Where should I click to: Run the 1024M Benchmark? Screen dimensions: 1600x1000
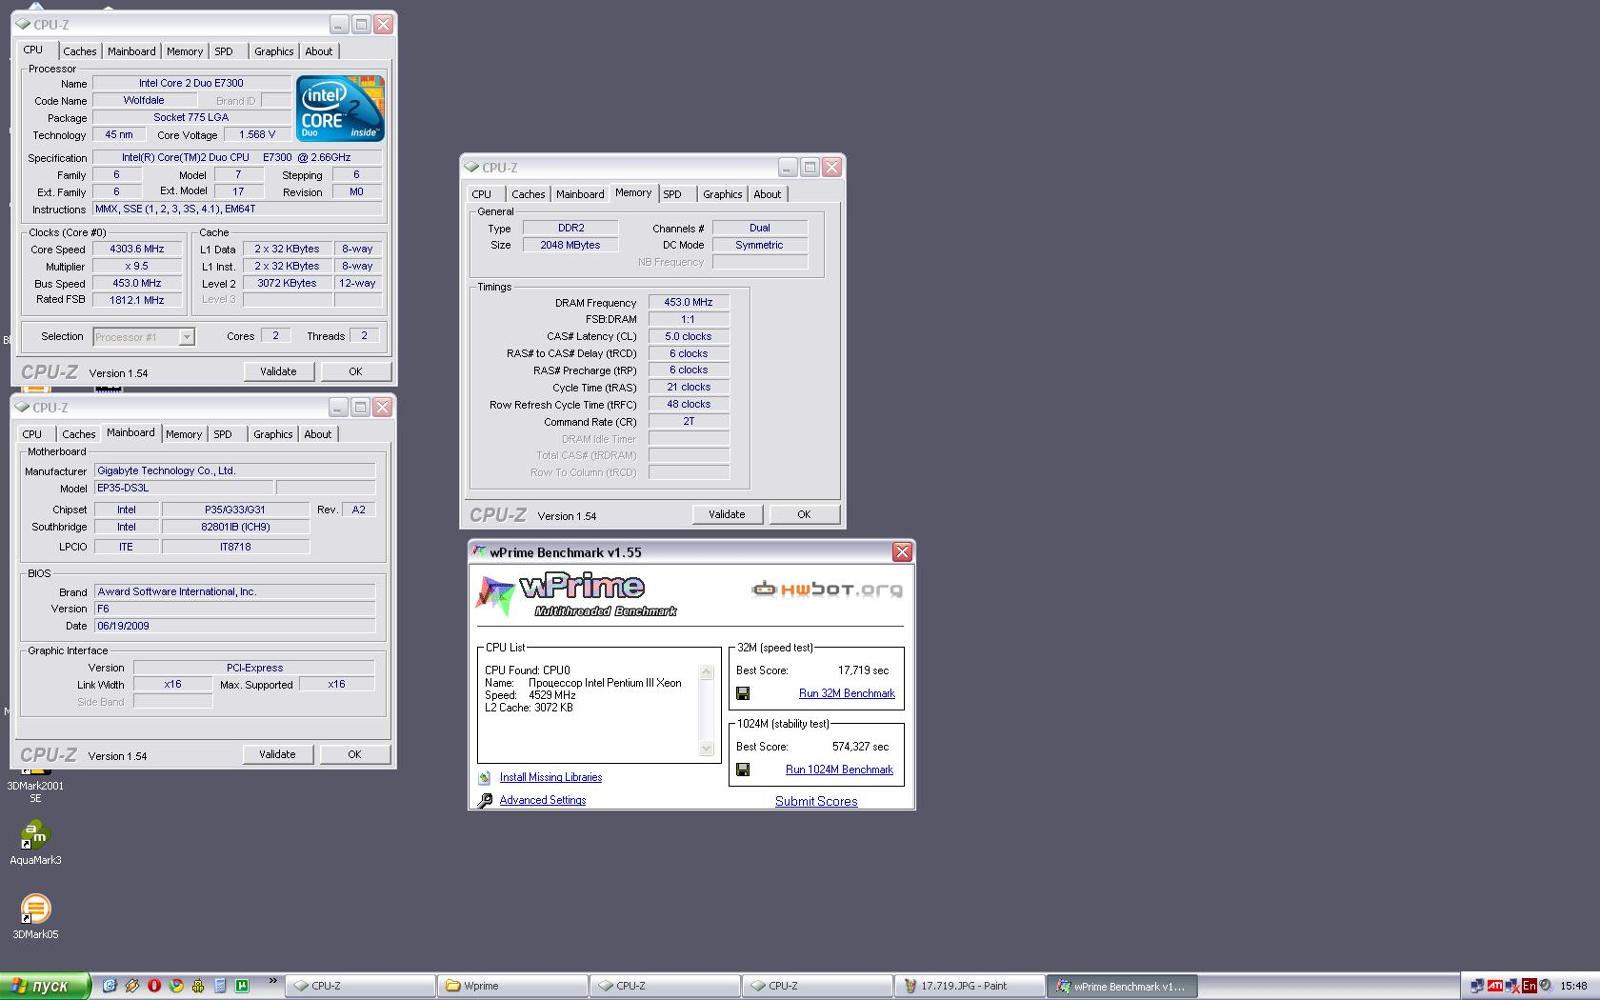pyautogui.click(x=839, y=769)
